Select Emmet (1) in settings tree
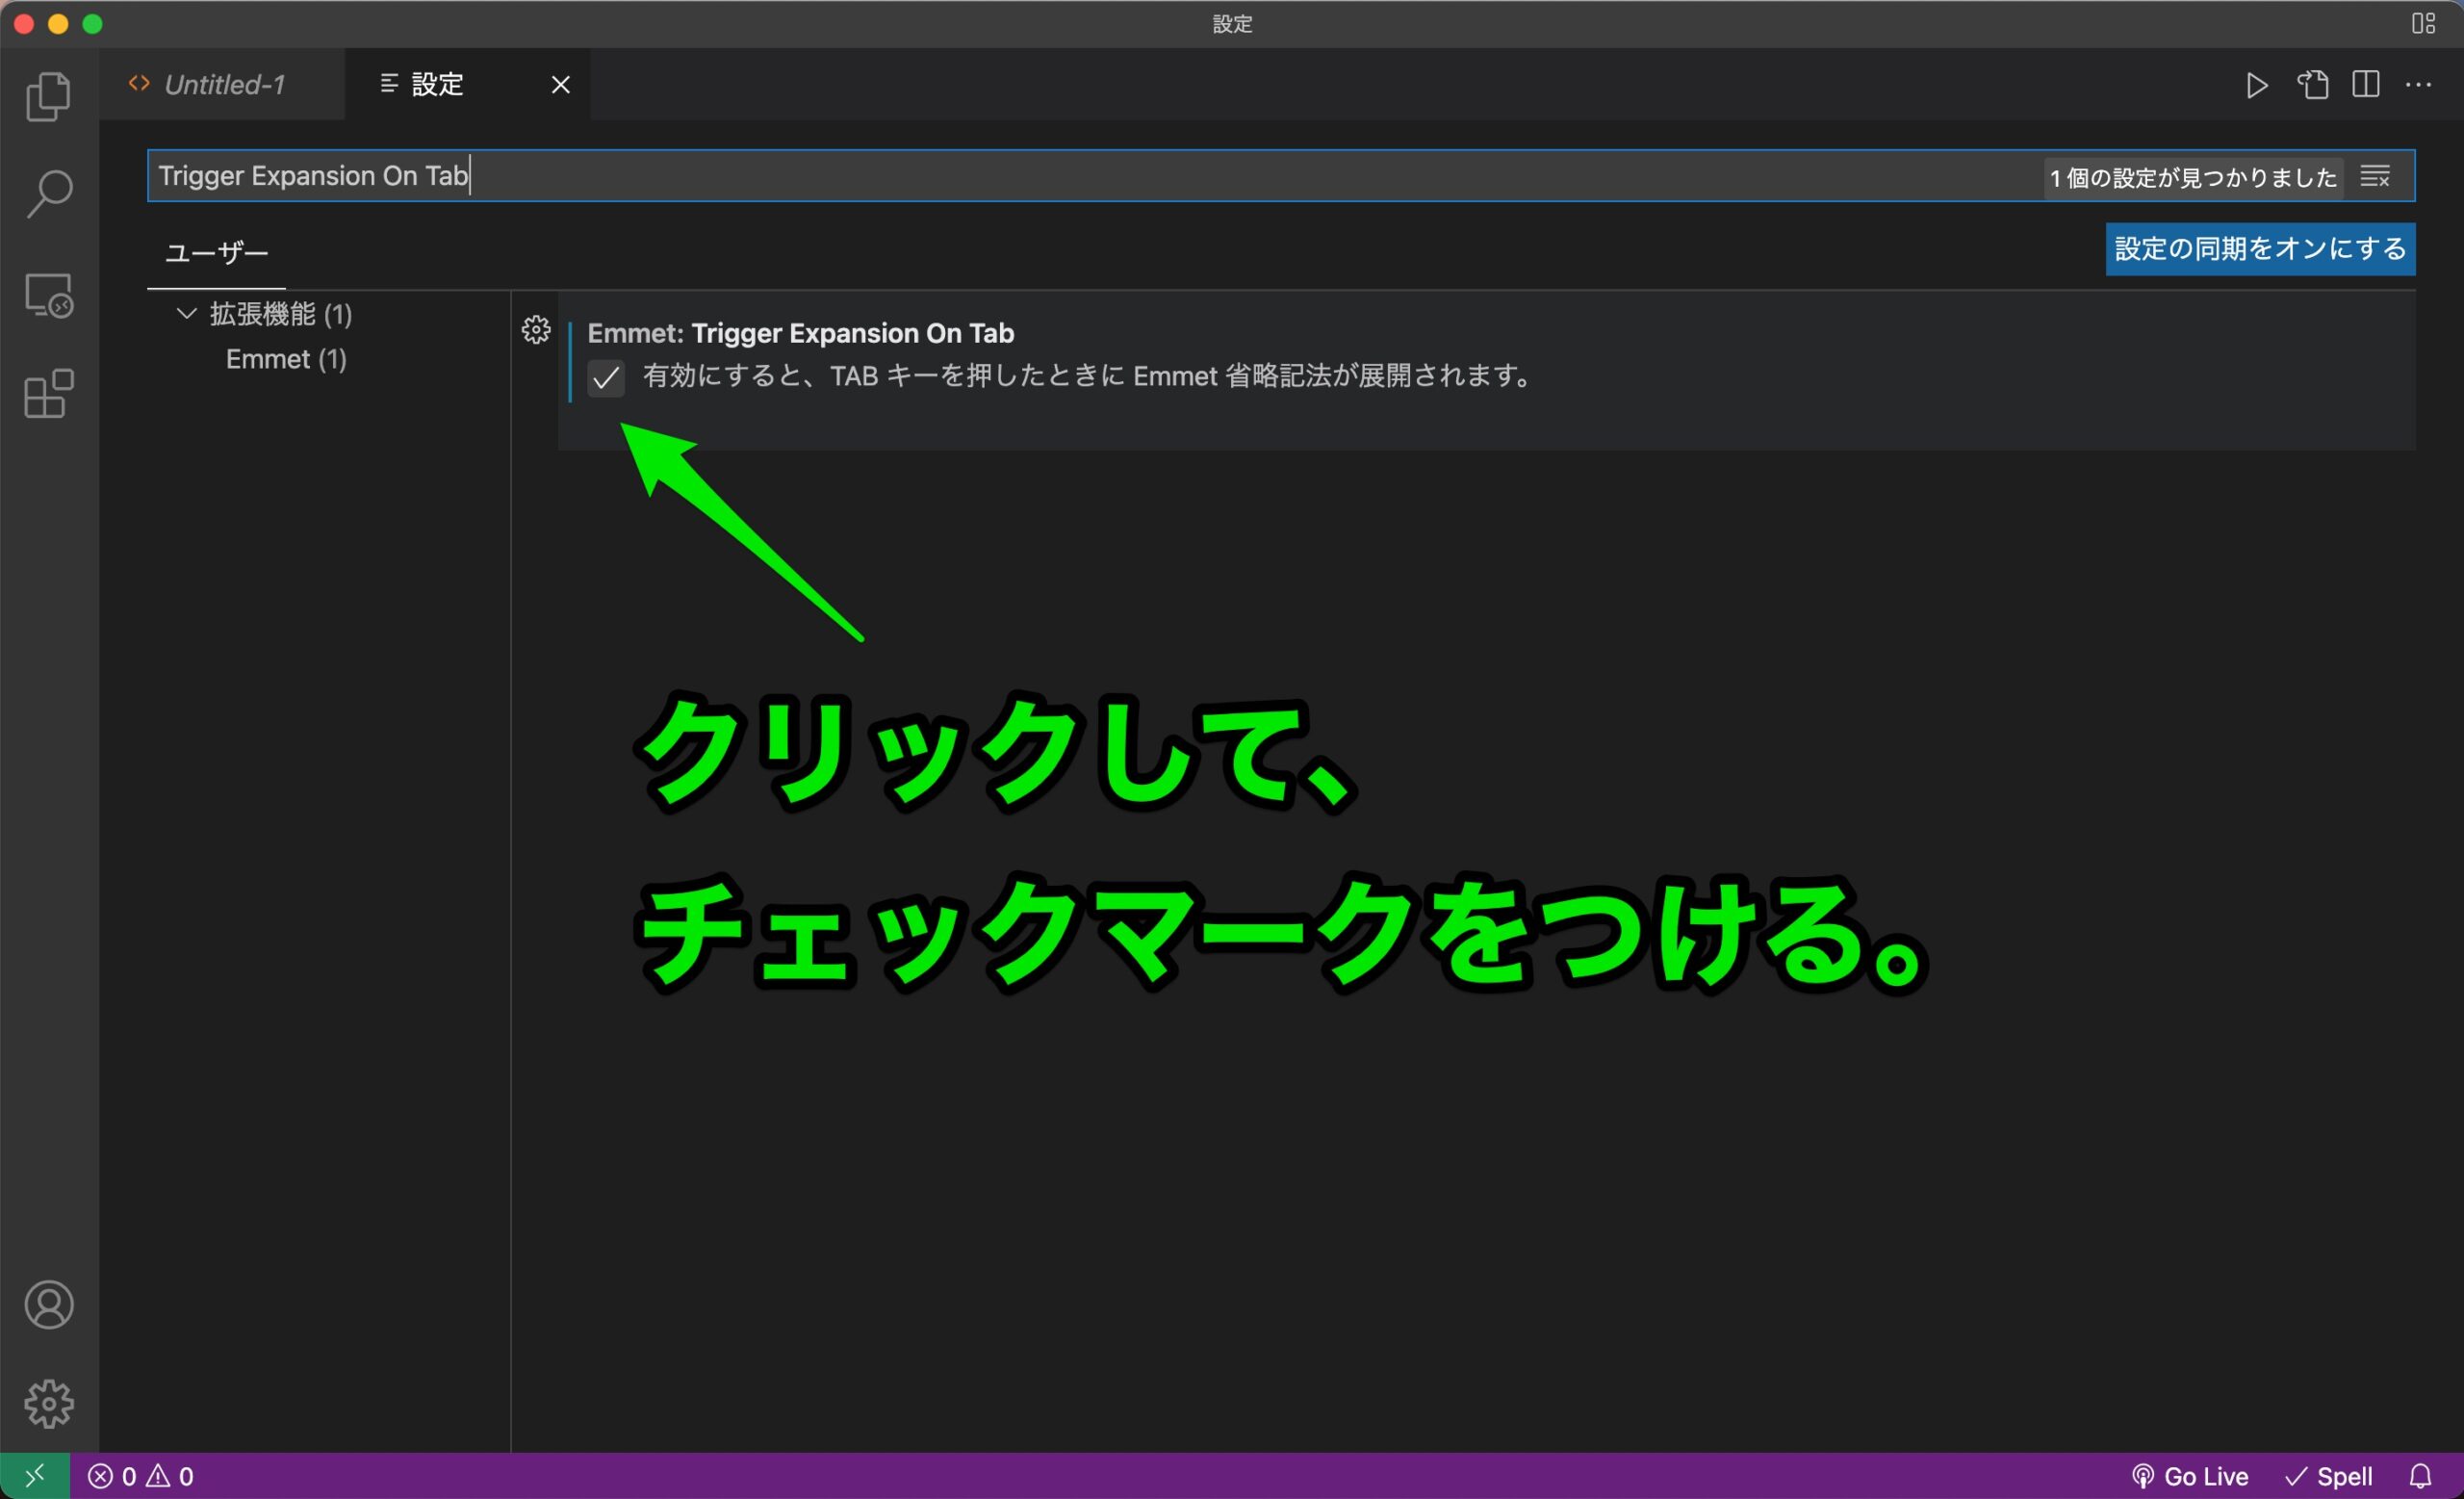The height and width of the screenshot is (1499, 2464). pyautogui.click(x=286, y=359)
